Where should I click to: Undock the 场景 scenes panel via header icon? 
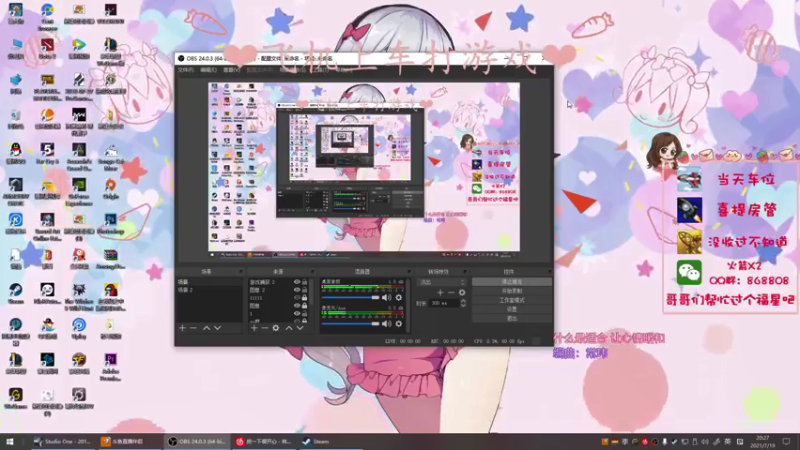241,271
